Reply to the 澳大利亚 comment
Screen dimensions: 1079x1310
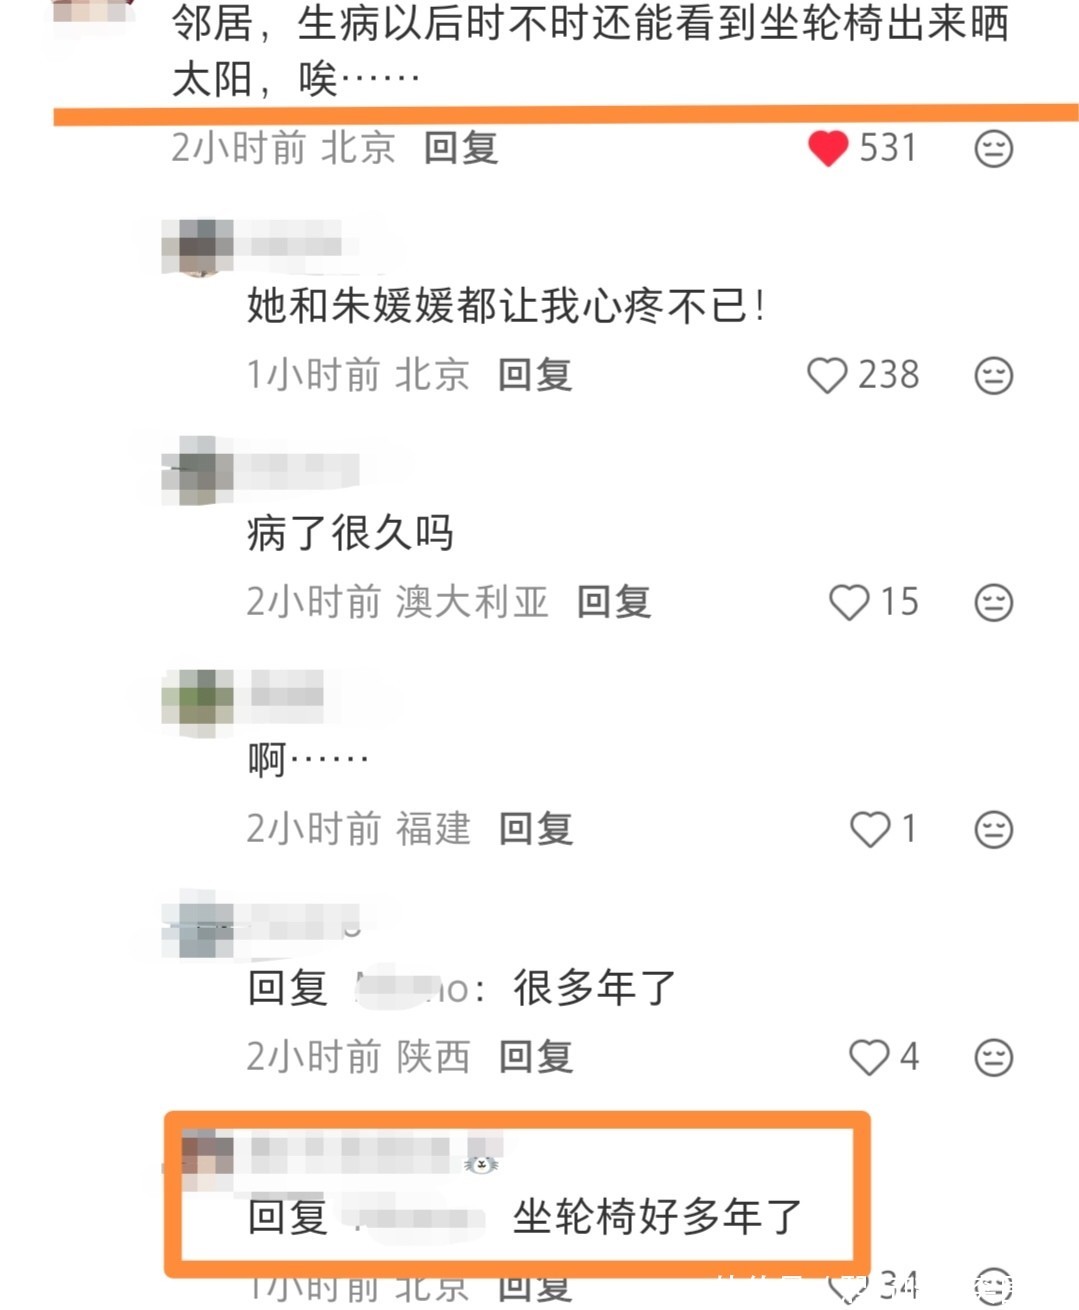614,602
